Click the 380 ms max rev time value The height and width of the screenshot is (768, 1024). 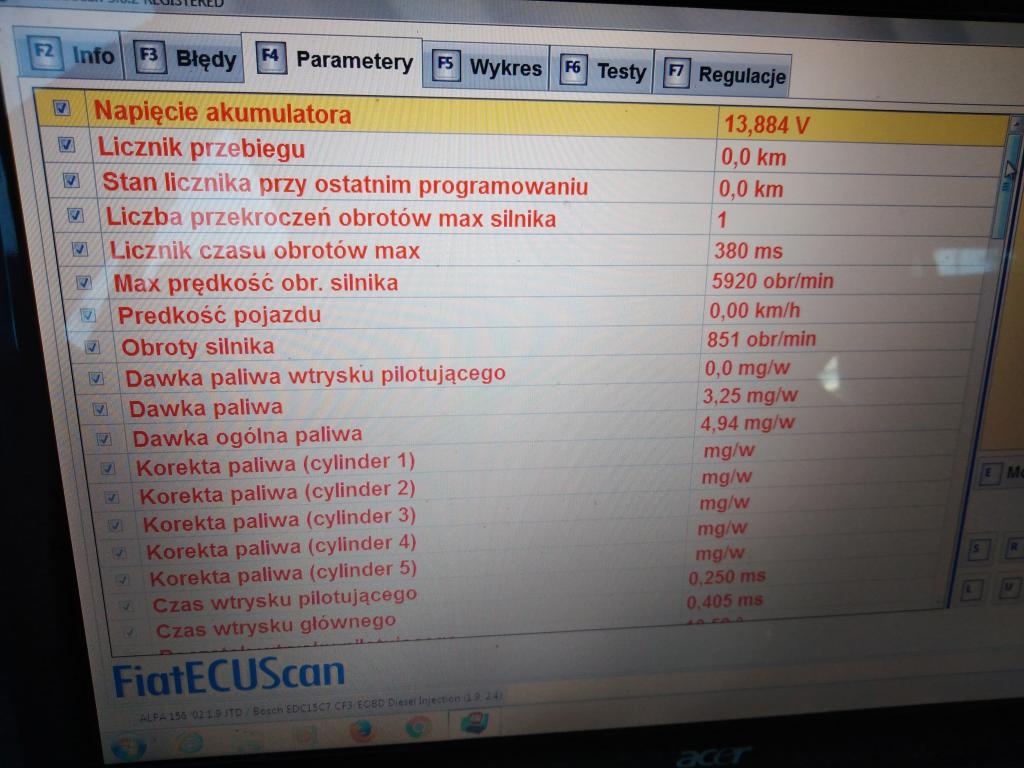click(x=748, y=250)
